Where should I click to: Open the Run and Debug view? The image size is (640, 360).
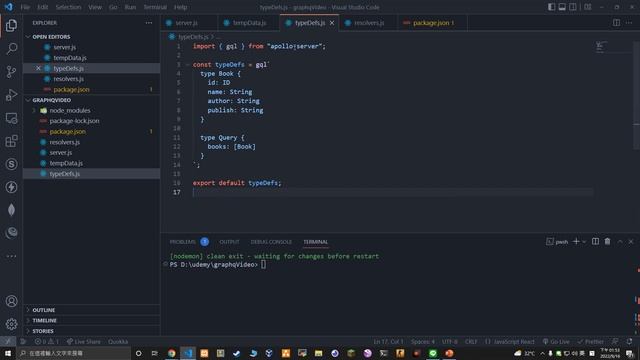pos(11,95)
